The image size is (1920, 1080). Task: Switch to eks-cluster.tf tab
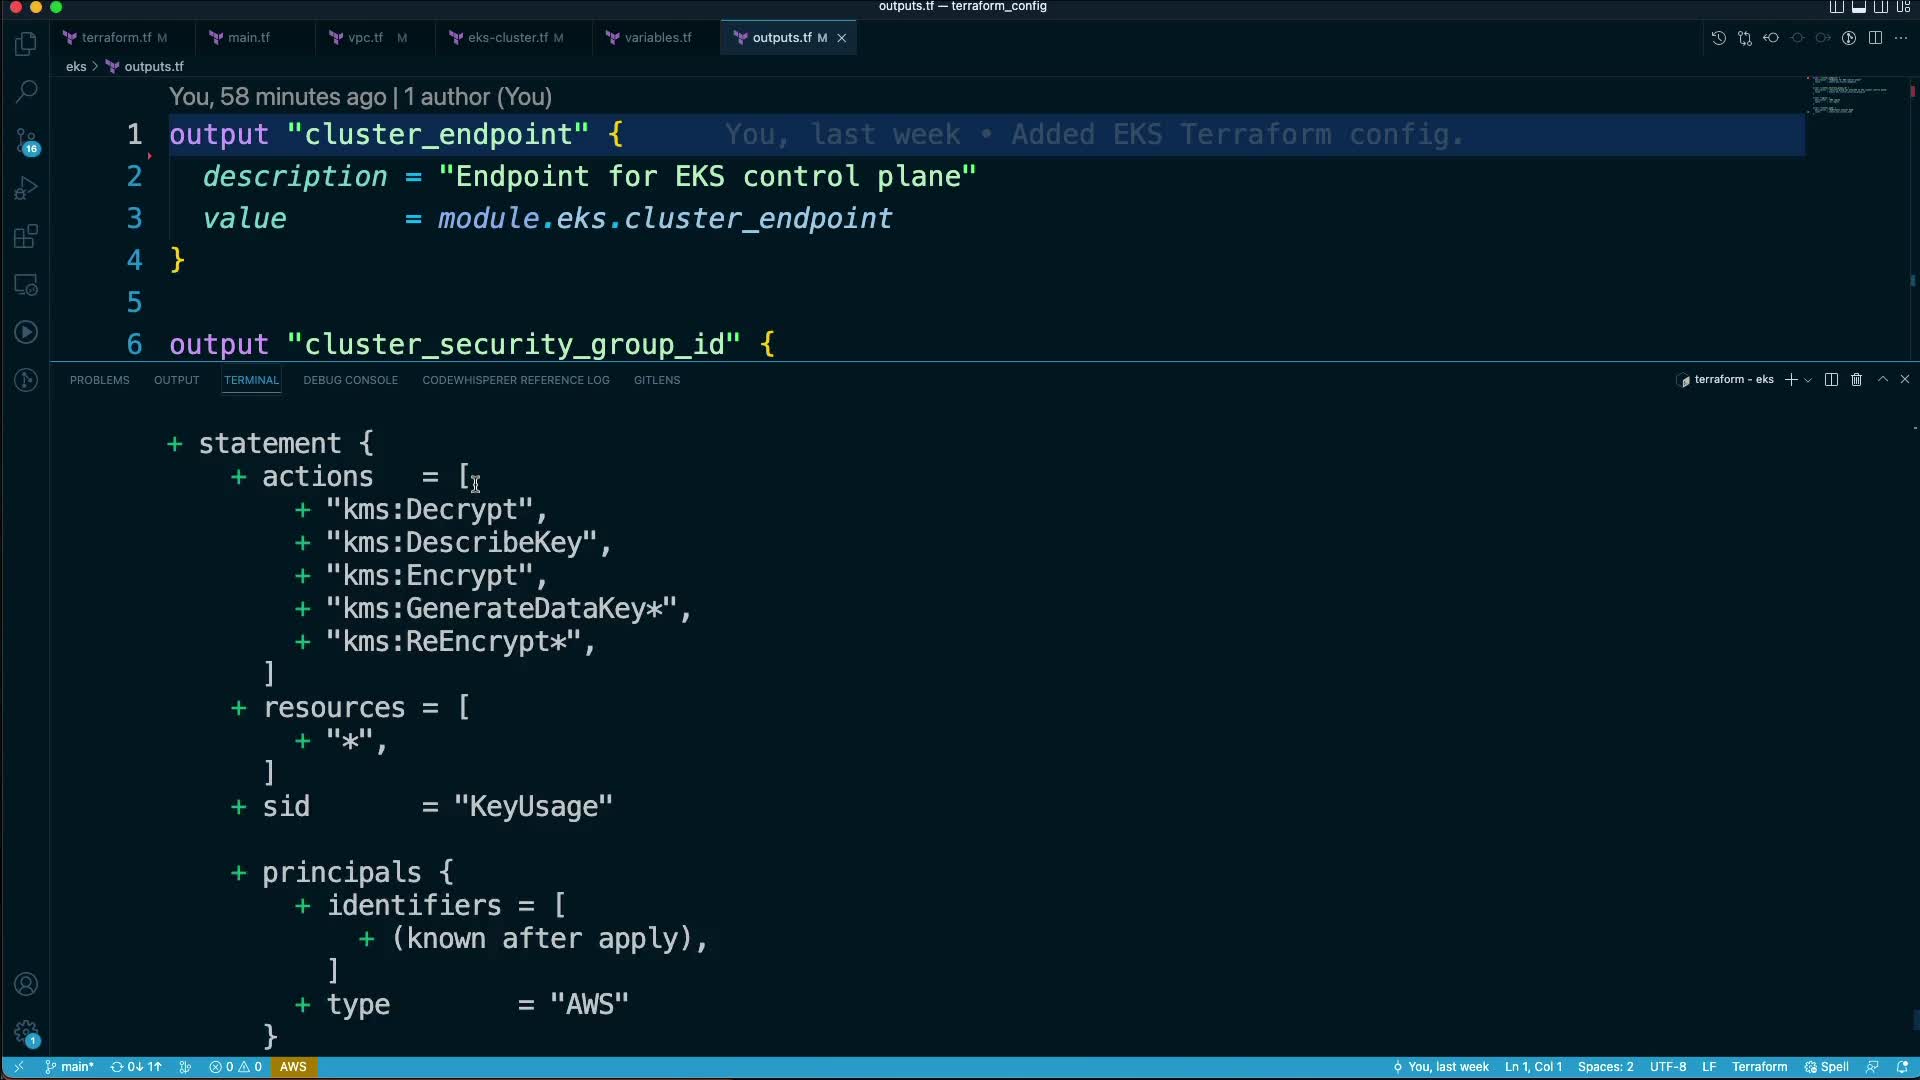click(x=507, y=38)
